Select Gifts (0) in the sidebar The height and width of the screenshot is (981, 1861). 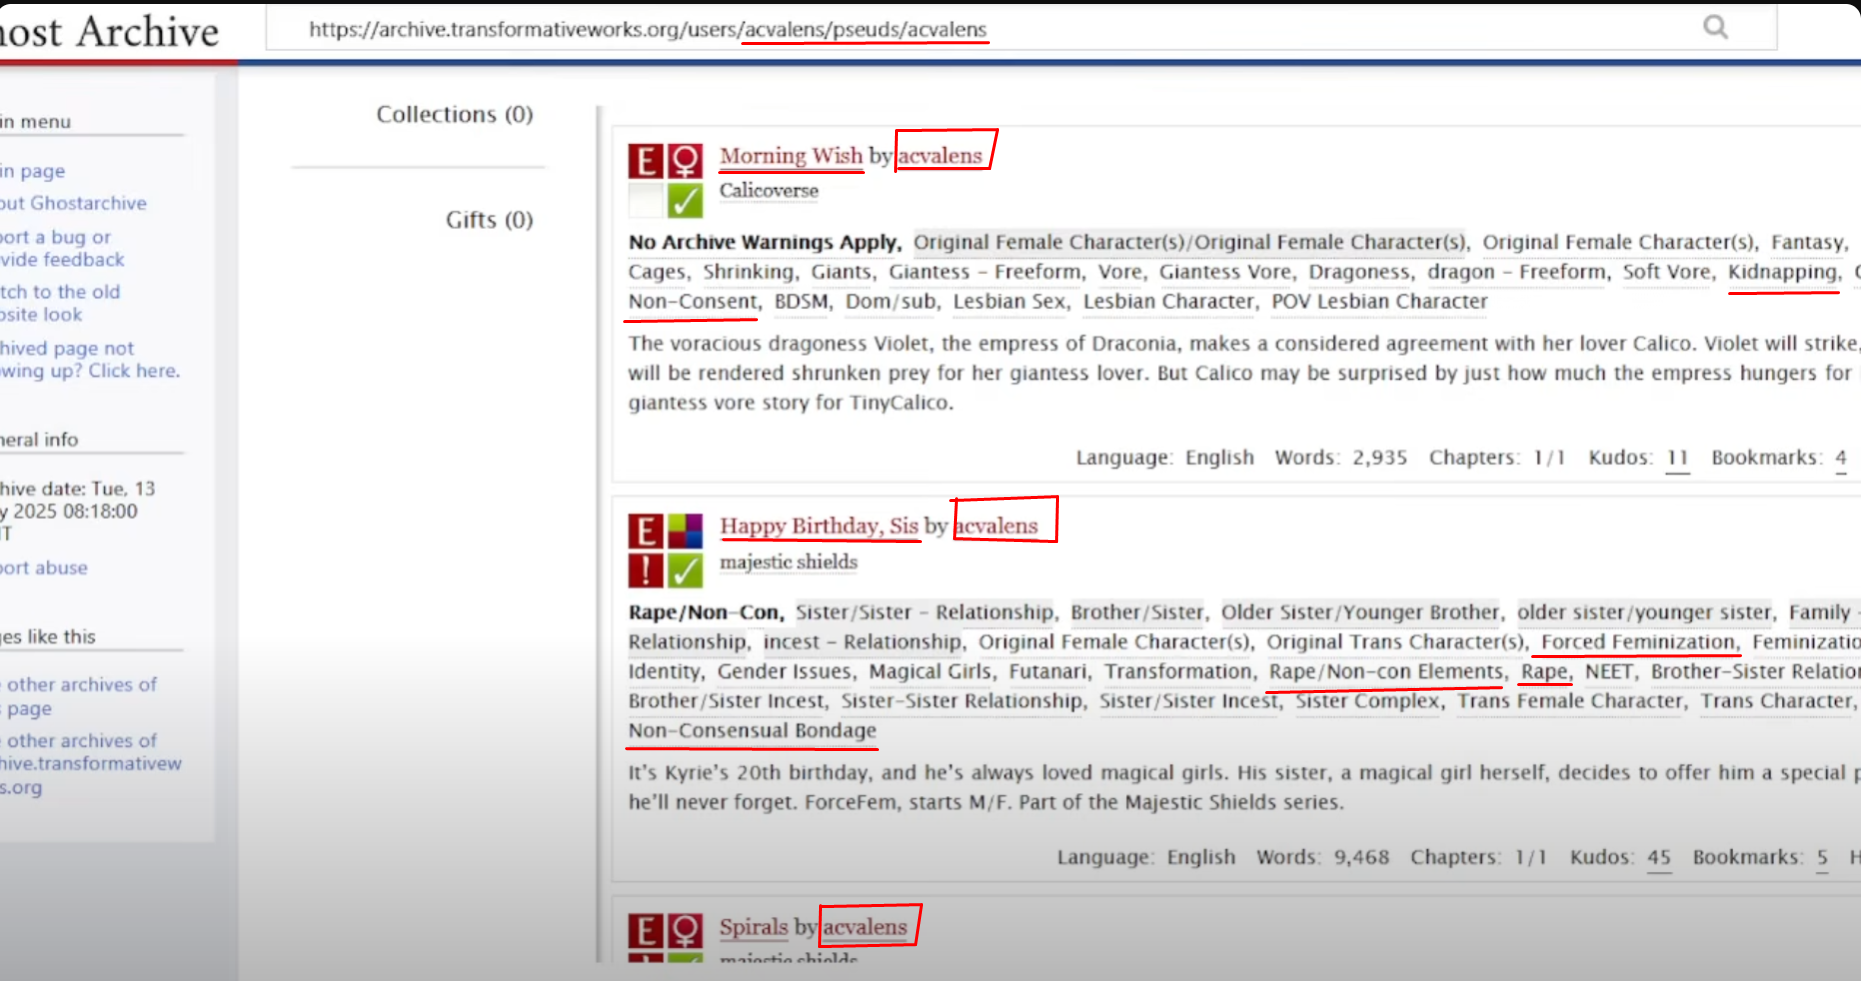(x=490, y=219)
